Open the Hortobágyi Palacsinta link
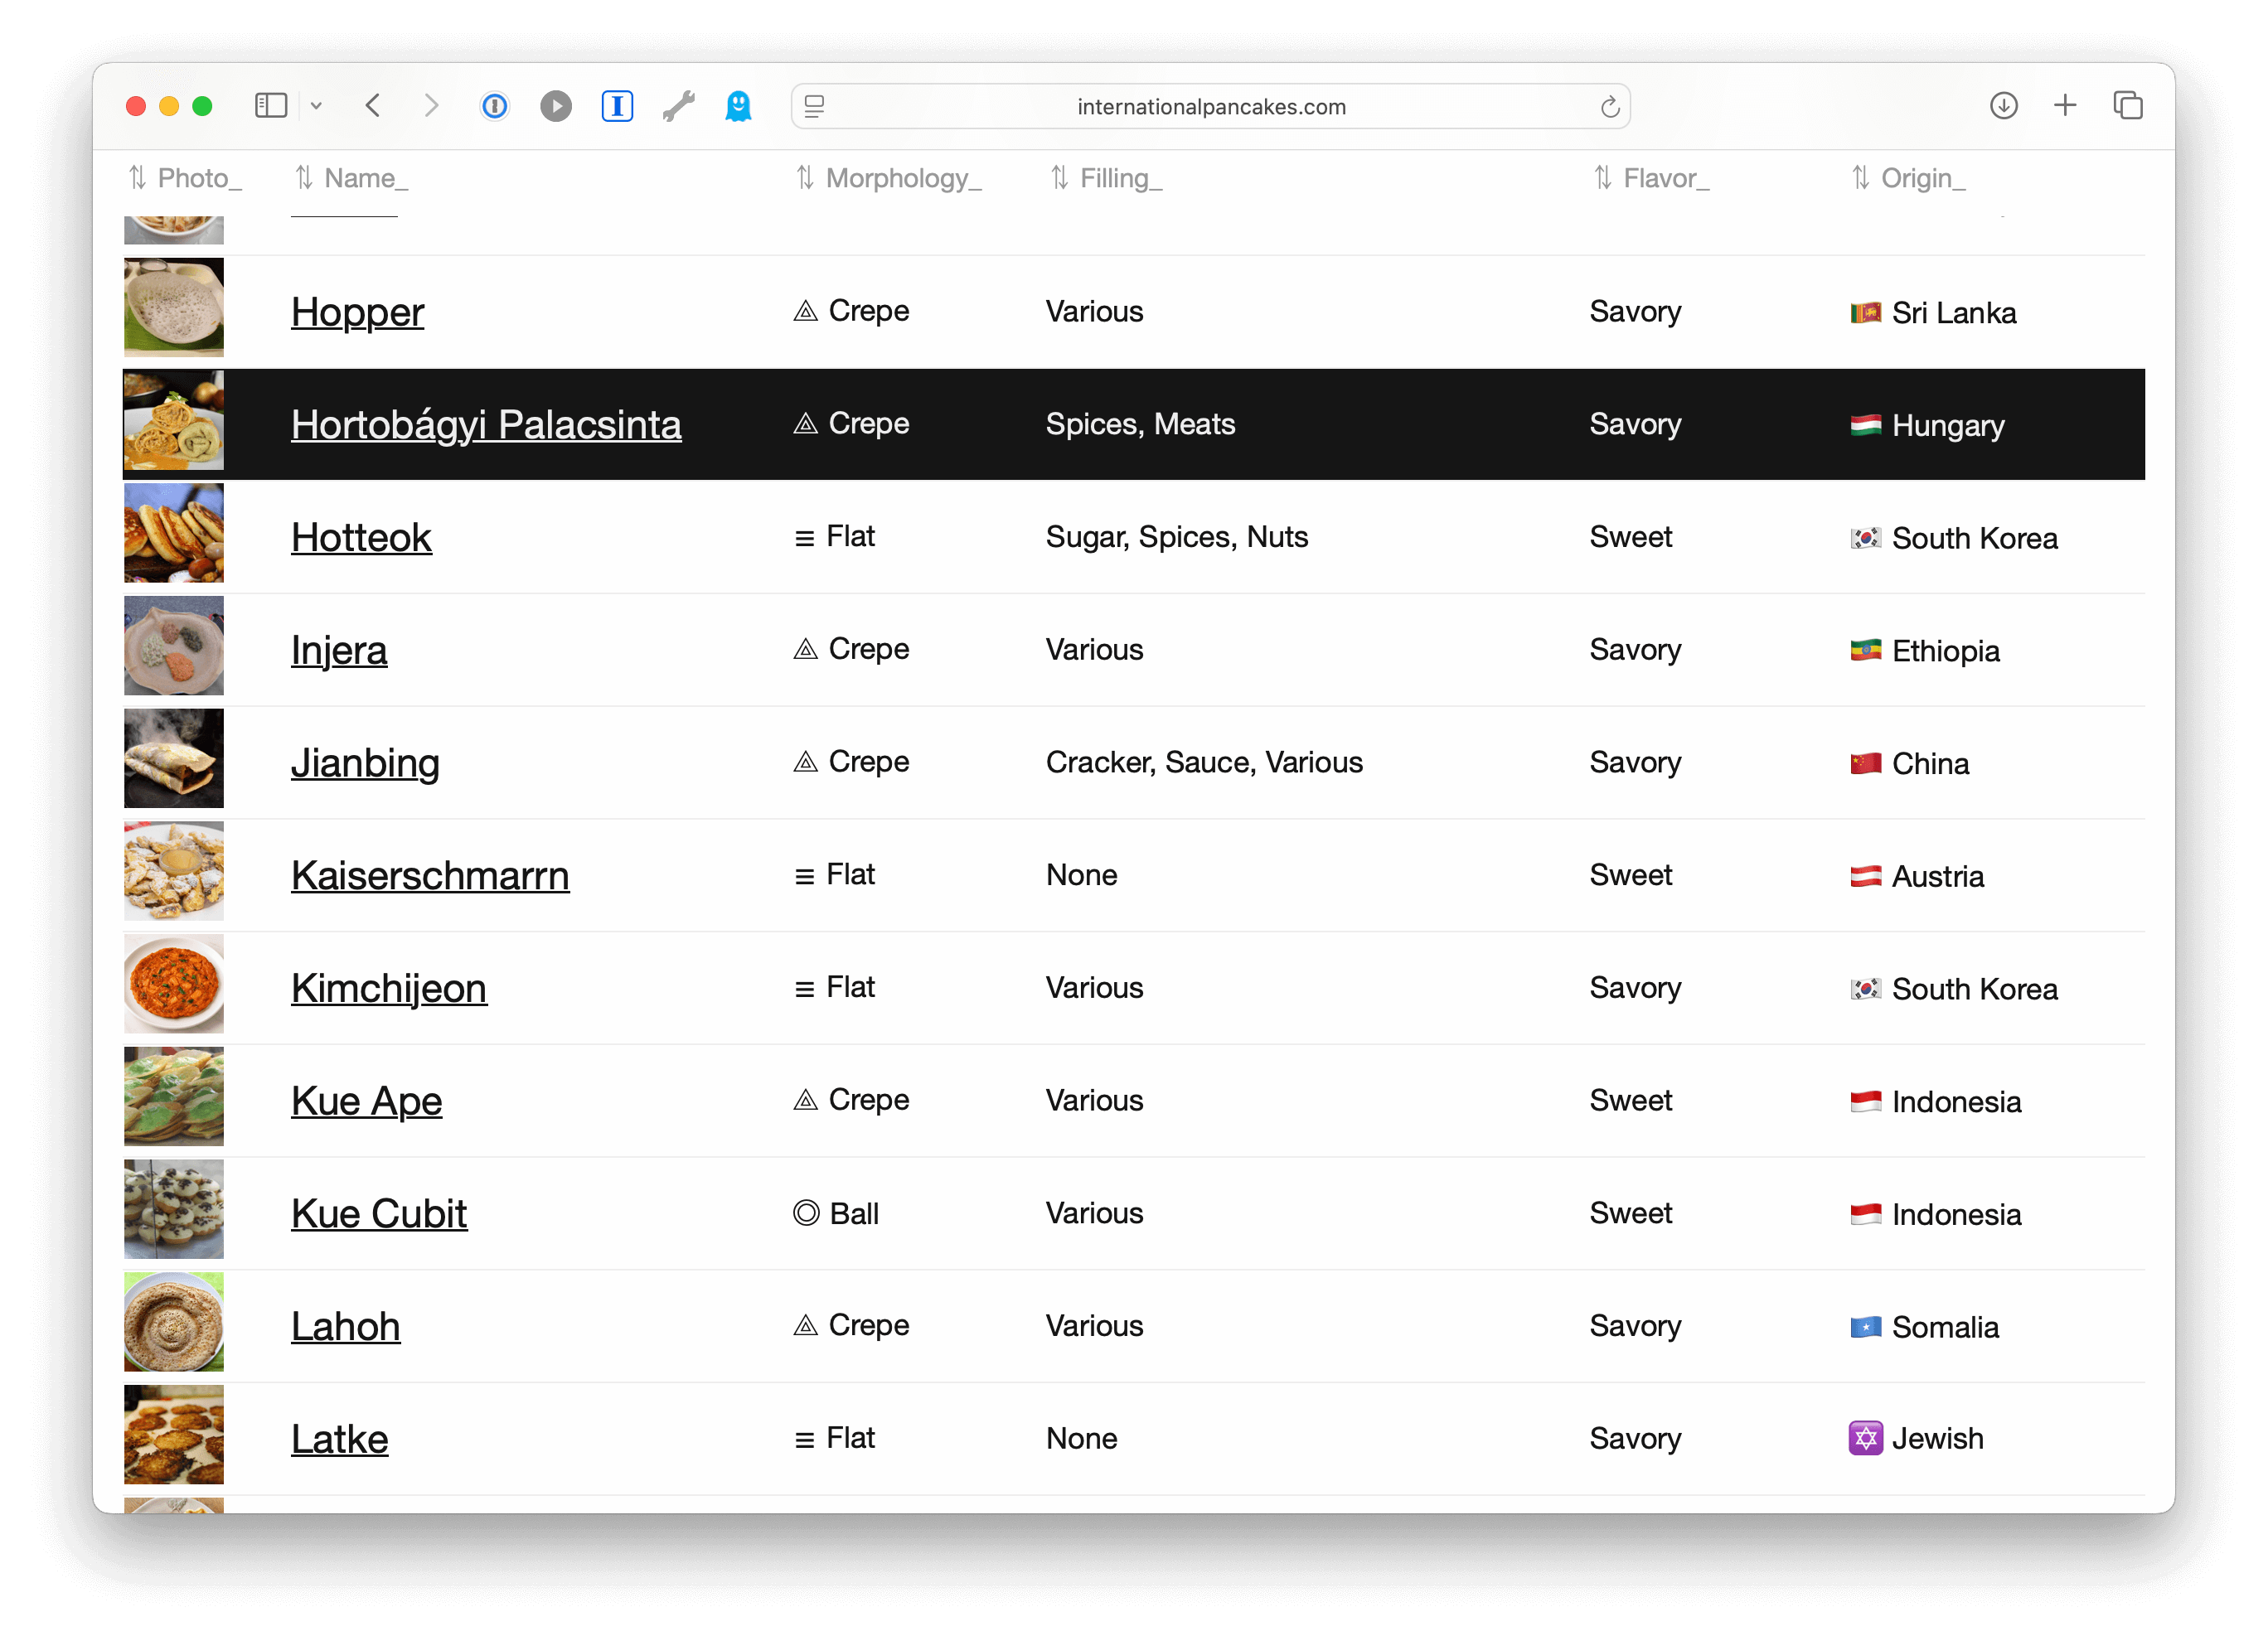This screenshot has width=2268, height=1636. pos(486,425)
